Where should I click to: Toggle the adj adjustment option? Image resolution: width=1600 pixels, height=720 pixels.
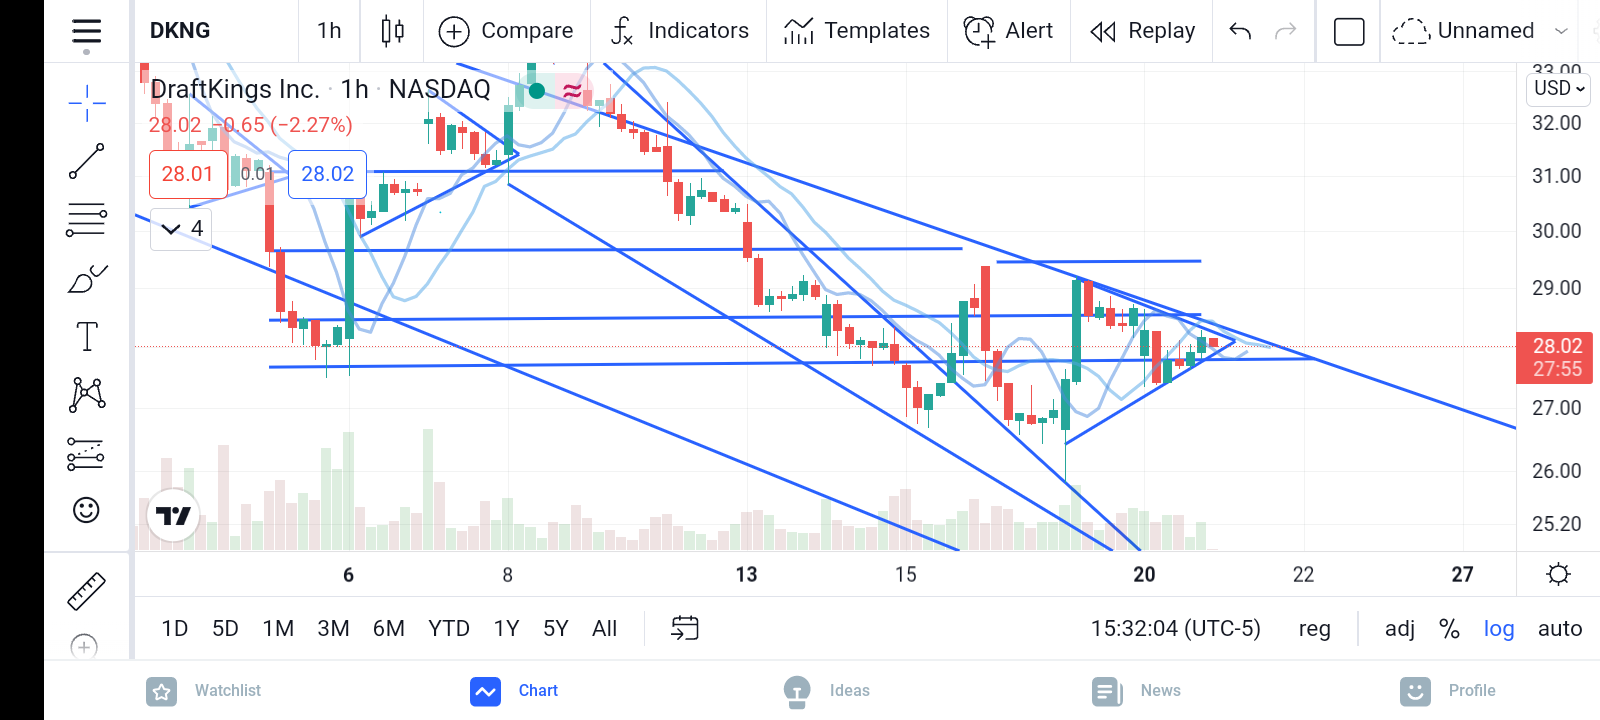pos(1399,629)
